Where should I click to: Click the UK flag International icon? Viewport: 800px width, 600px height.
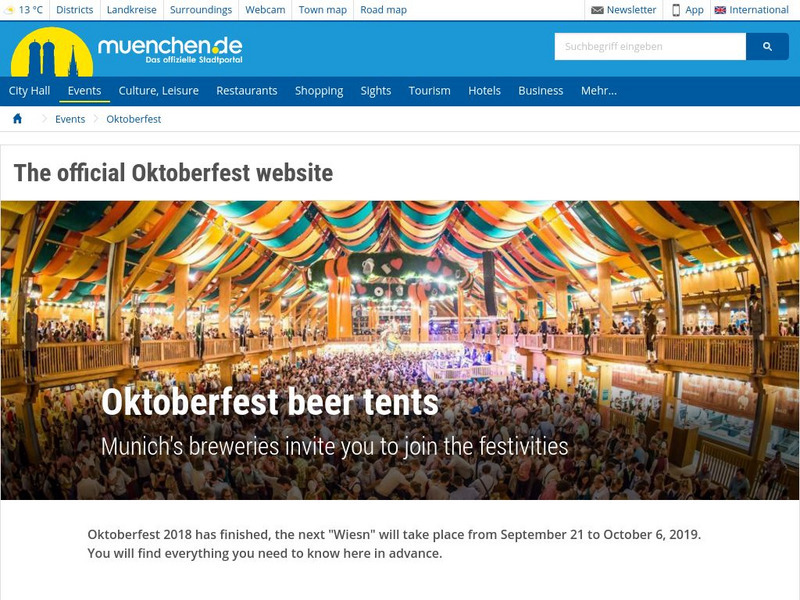[720, 10]
